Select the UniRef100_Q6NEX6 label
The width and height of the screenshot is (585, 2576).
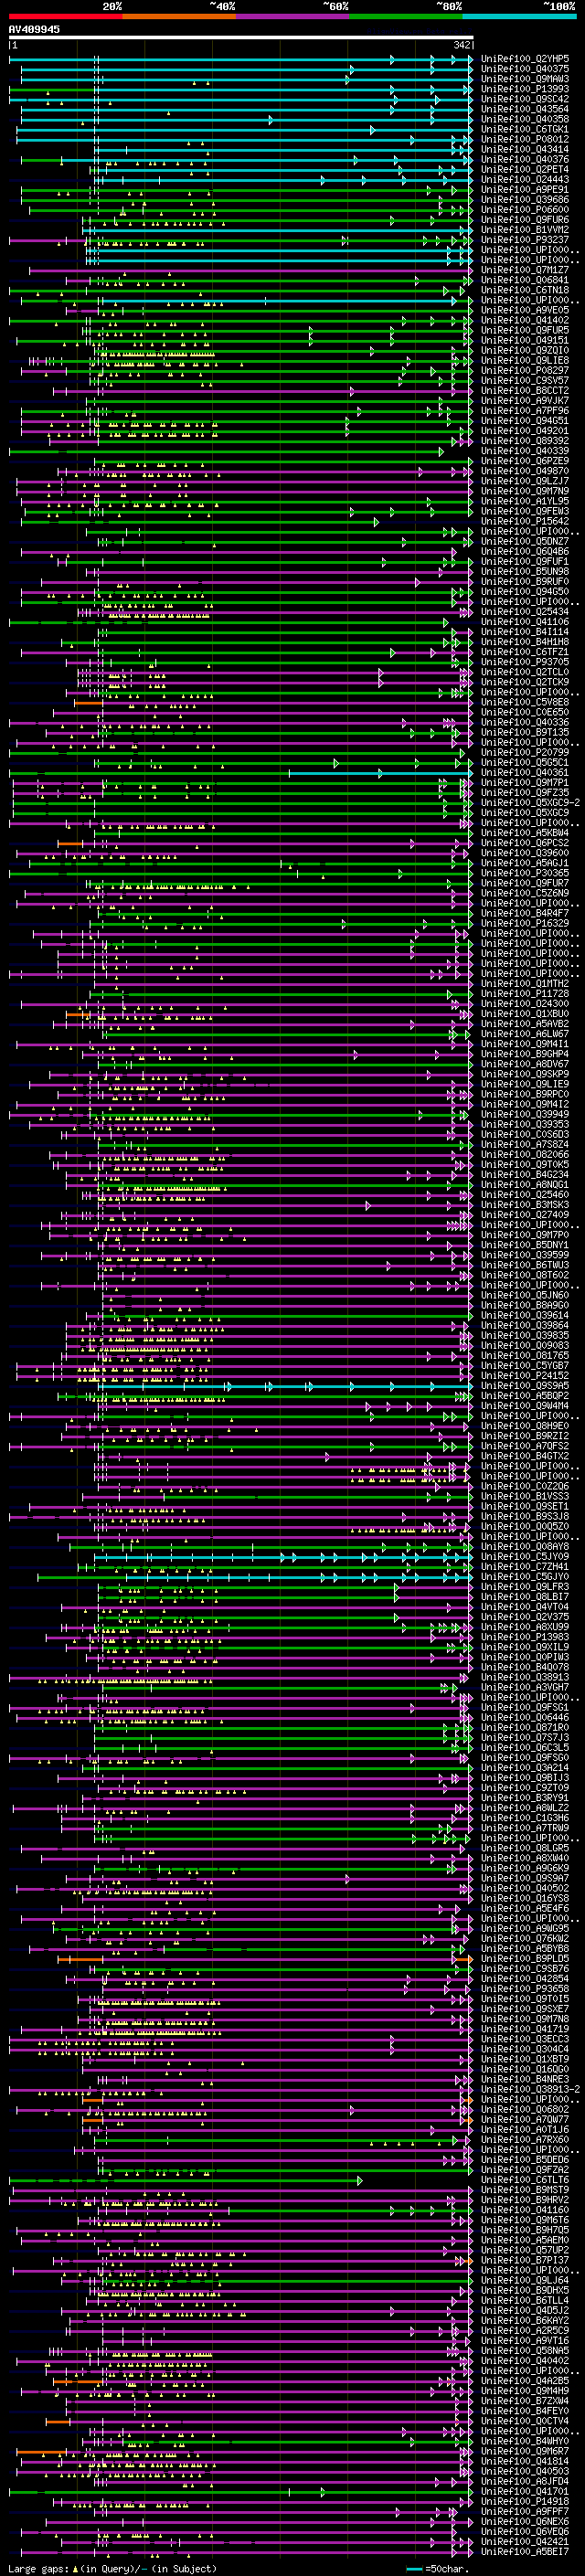525,2522
